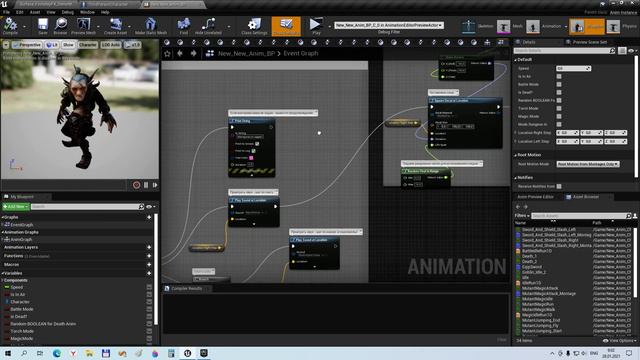640x360 pixels.
Task: Open the Window menu
Action: click(x=87, y=12)
